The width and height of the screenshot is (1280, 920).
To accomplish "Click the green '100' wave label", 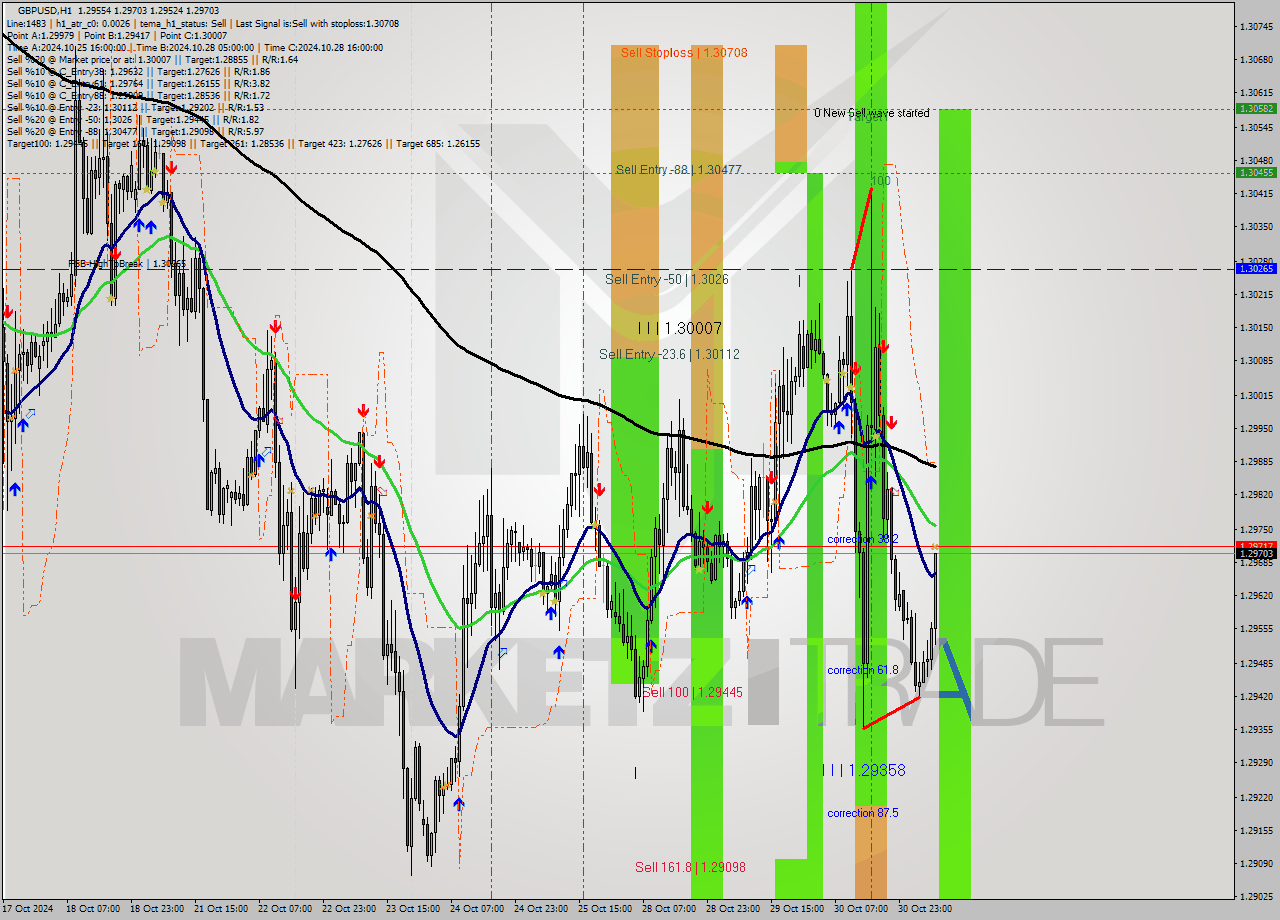I will pyautogui.click(x=880, y=181).
